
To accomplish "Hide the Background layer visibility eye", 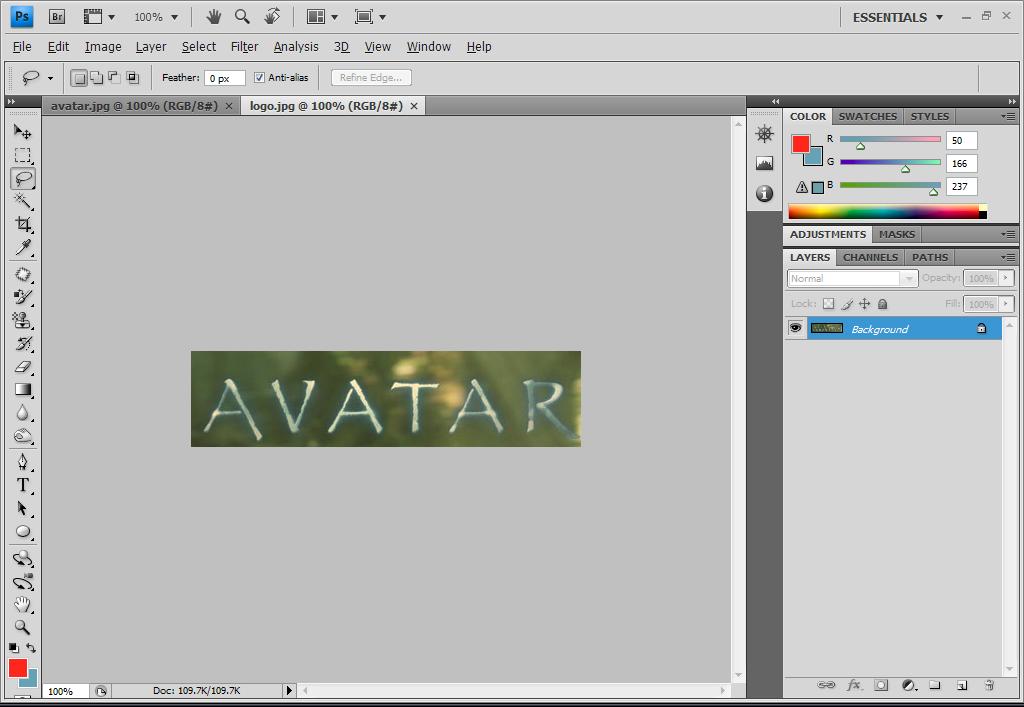I will pyautogui.click(x=795, y=328).
